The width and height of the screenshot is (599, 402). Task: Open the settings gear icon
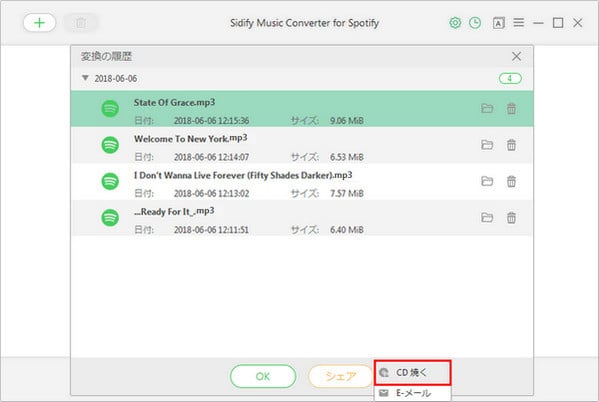tap(455, 23)
